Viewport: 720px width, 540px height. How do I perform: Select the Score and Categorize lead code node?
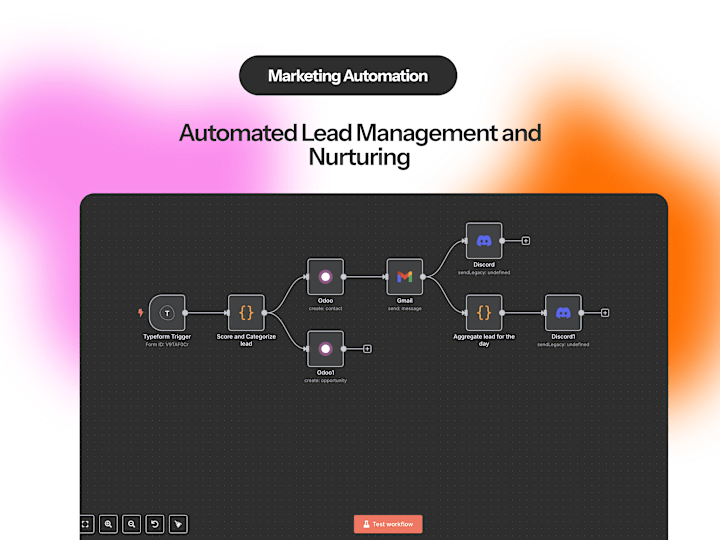click(x=246, y=313)
